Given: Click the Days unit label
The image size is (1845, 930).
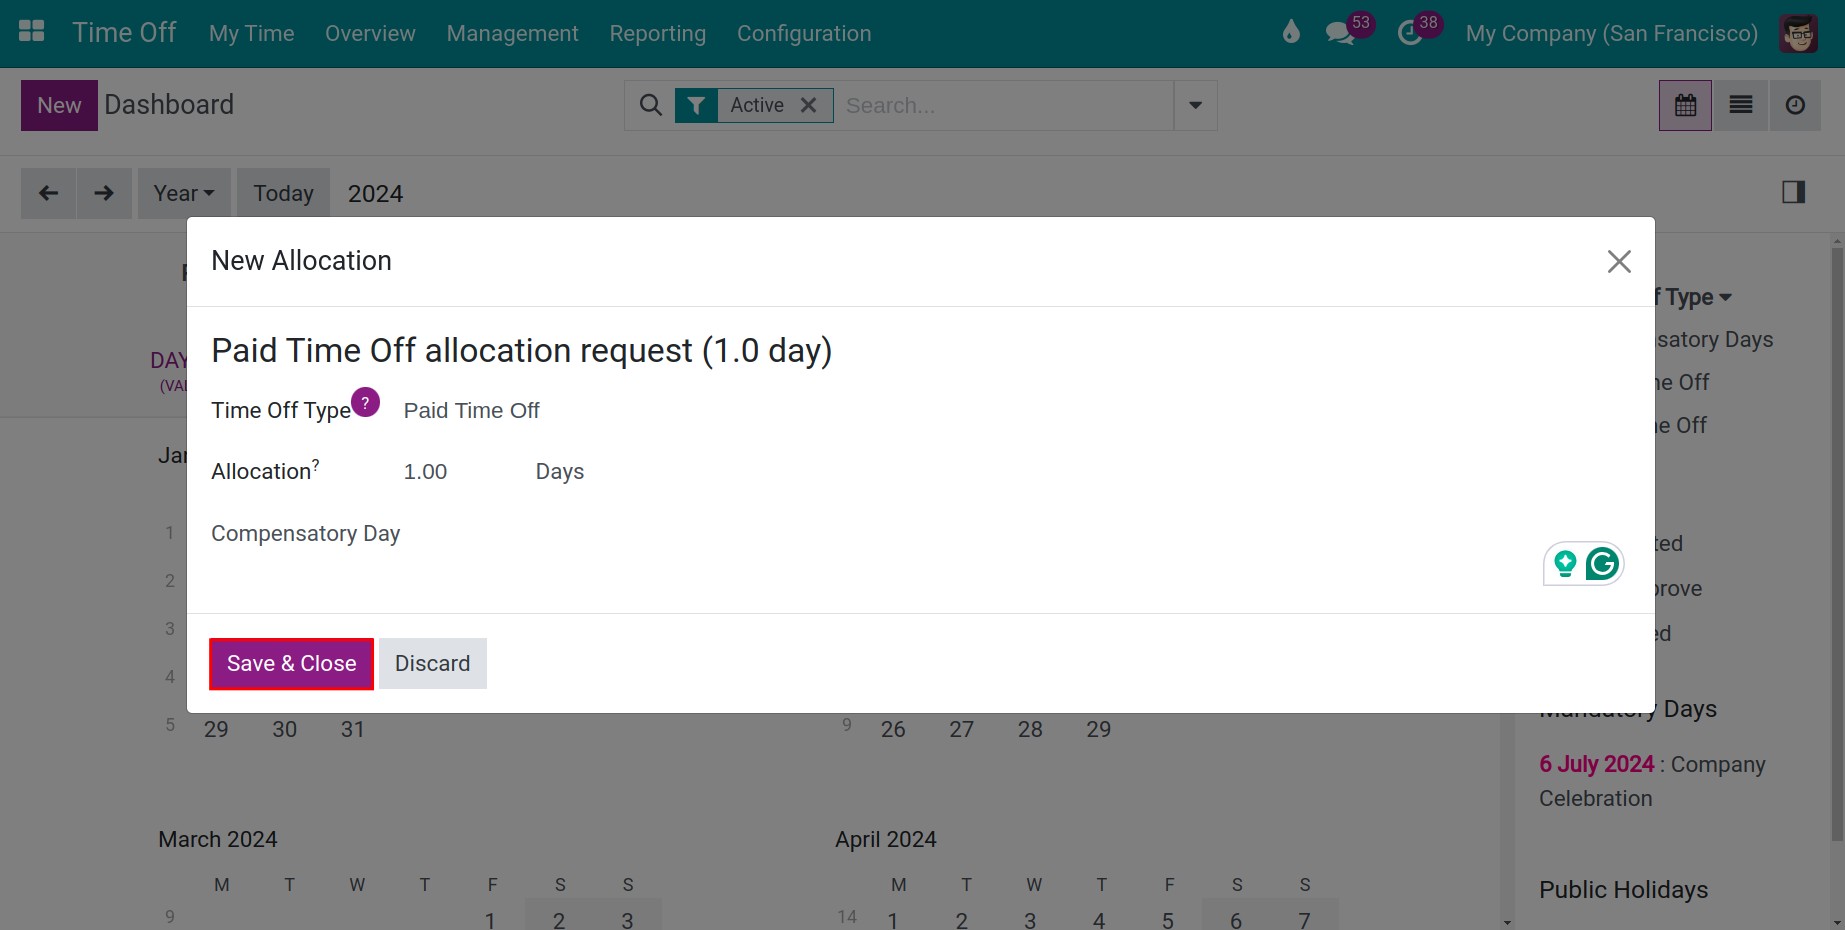Looking at the screenshot, I should [x=560, y=472].
